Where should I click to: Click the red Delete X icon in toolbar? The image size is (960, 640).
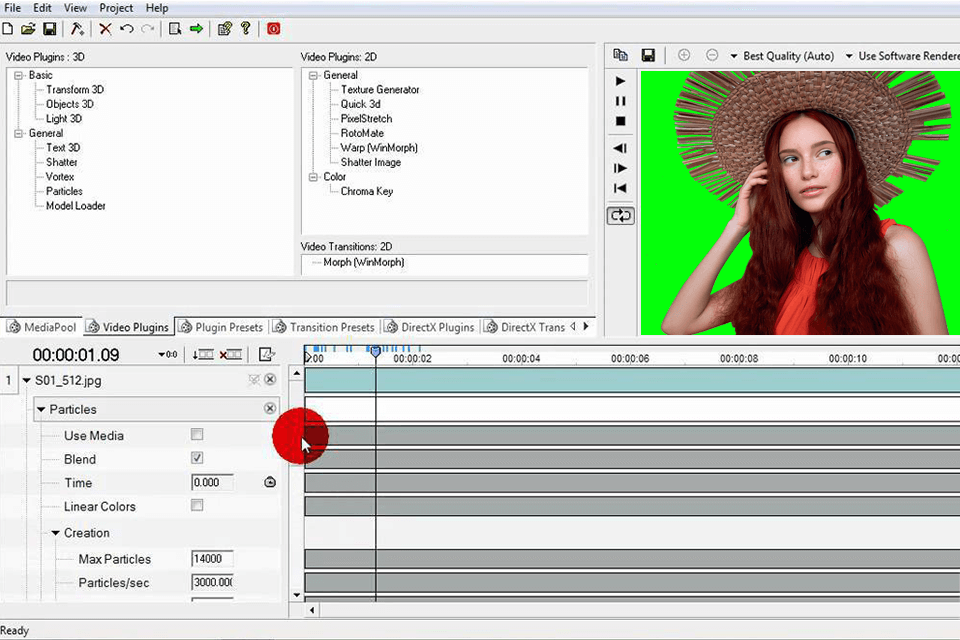105,29
